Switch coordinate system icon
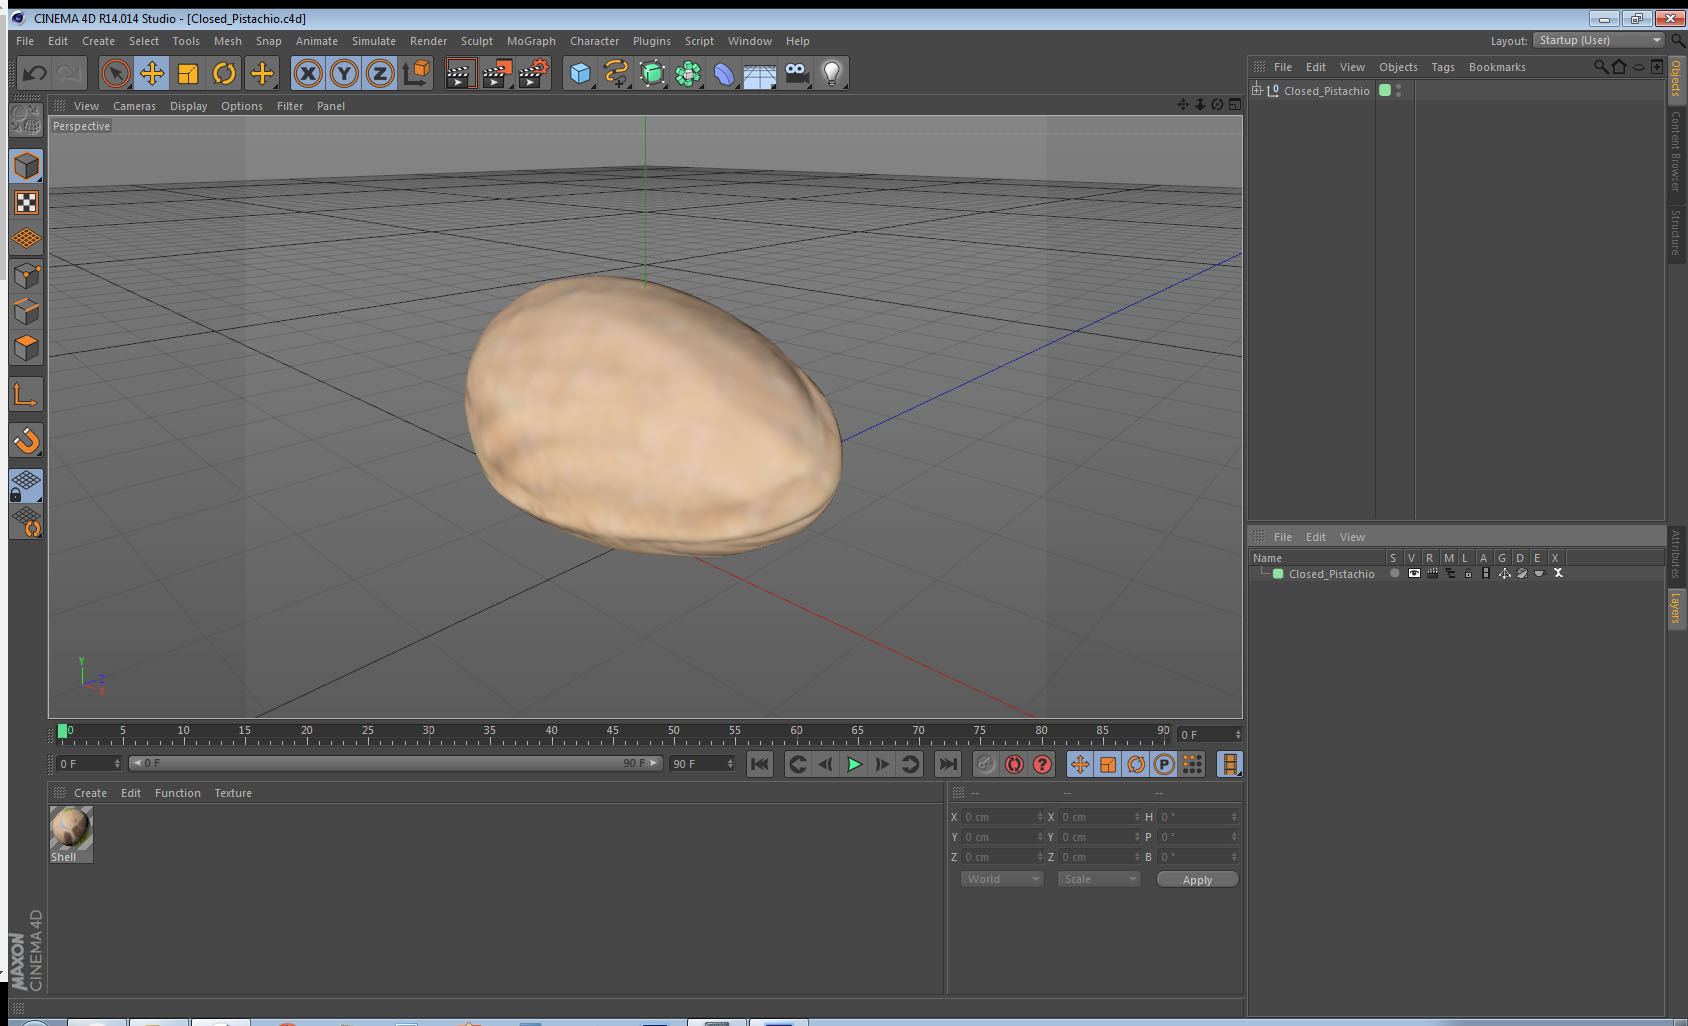Screen dimensions: 1688x1026 (x=416, y=73)
